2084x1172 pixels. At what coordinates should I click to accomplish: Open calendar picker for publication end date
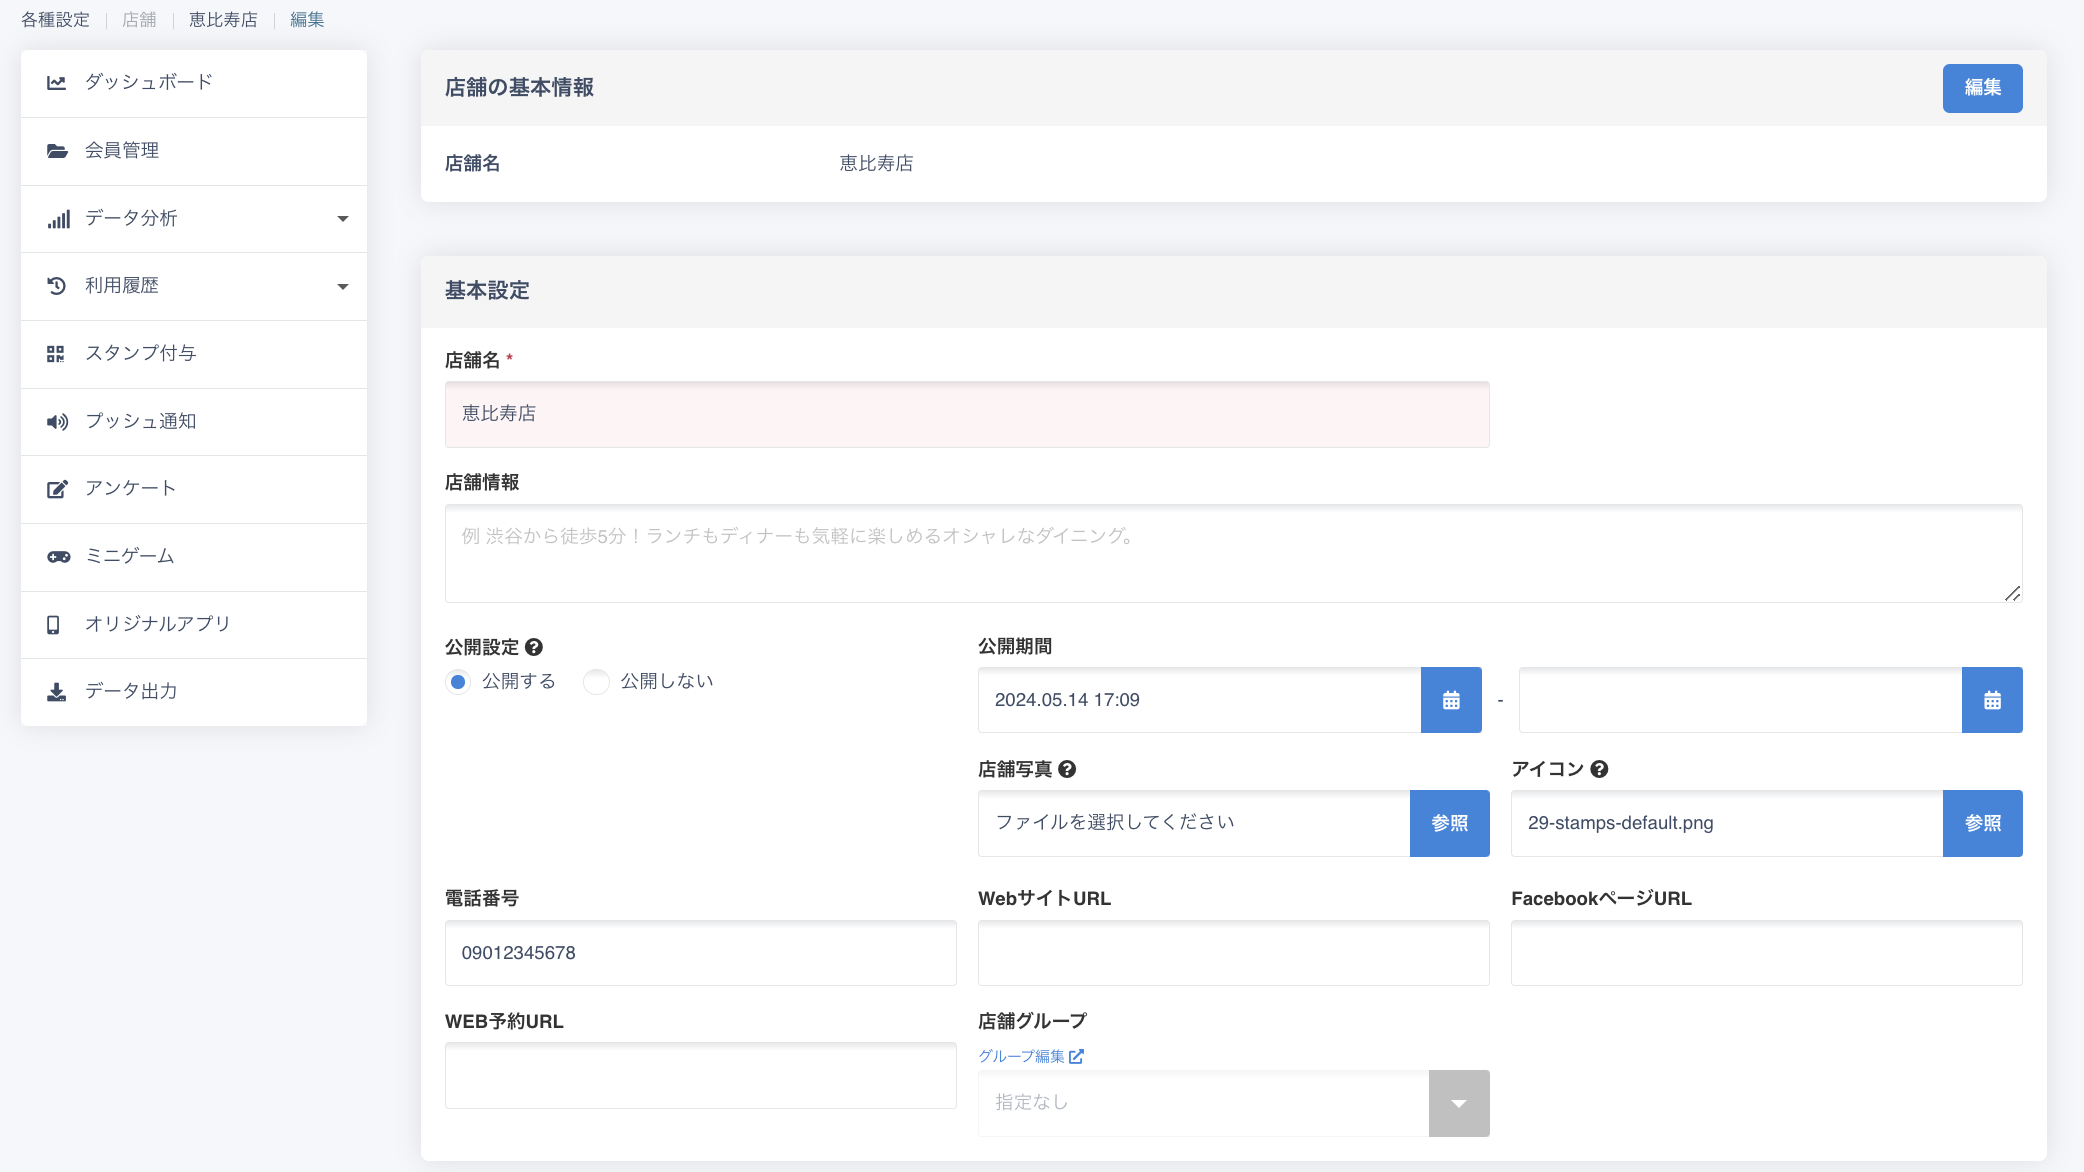tap(1991, 700)
